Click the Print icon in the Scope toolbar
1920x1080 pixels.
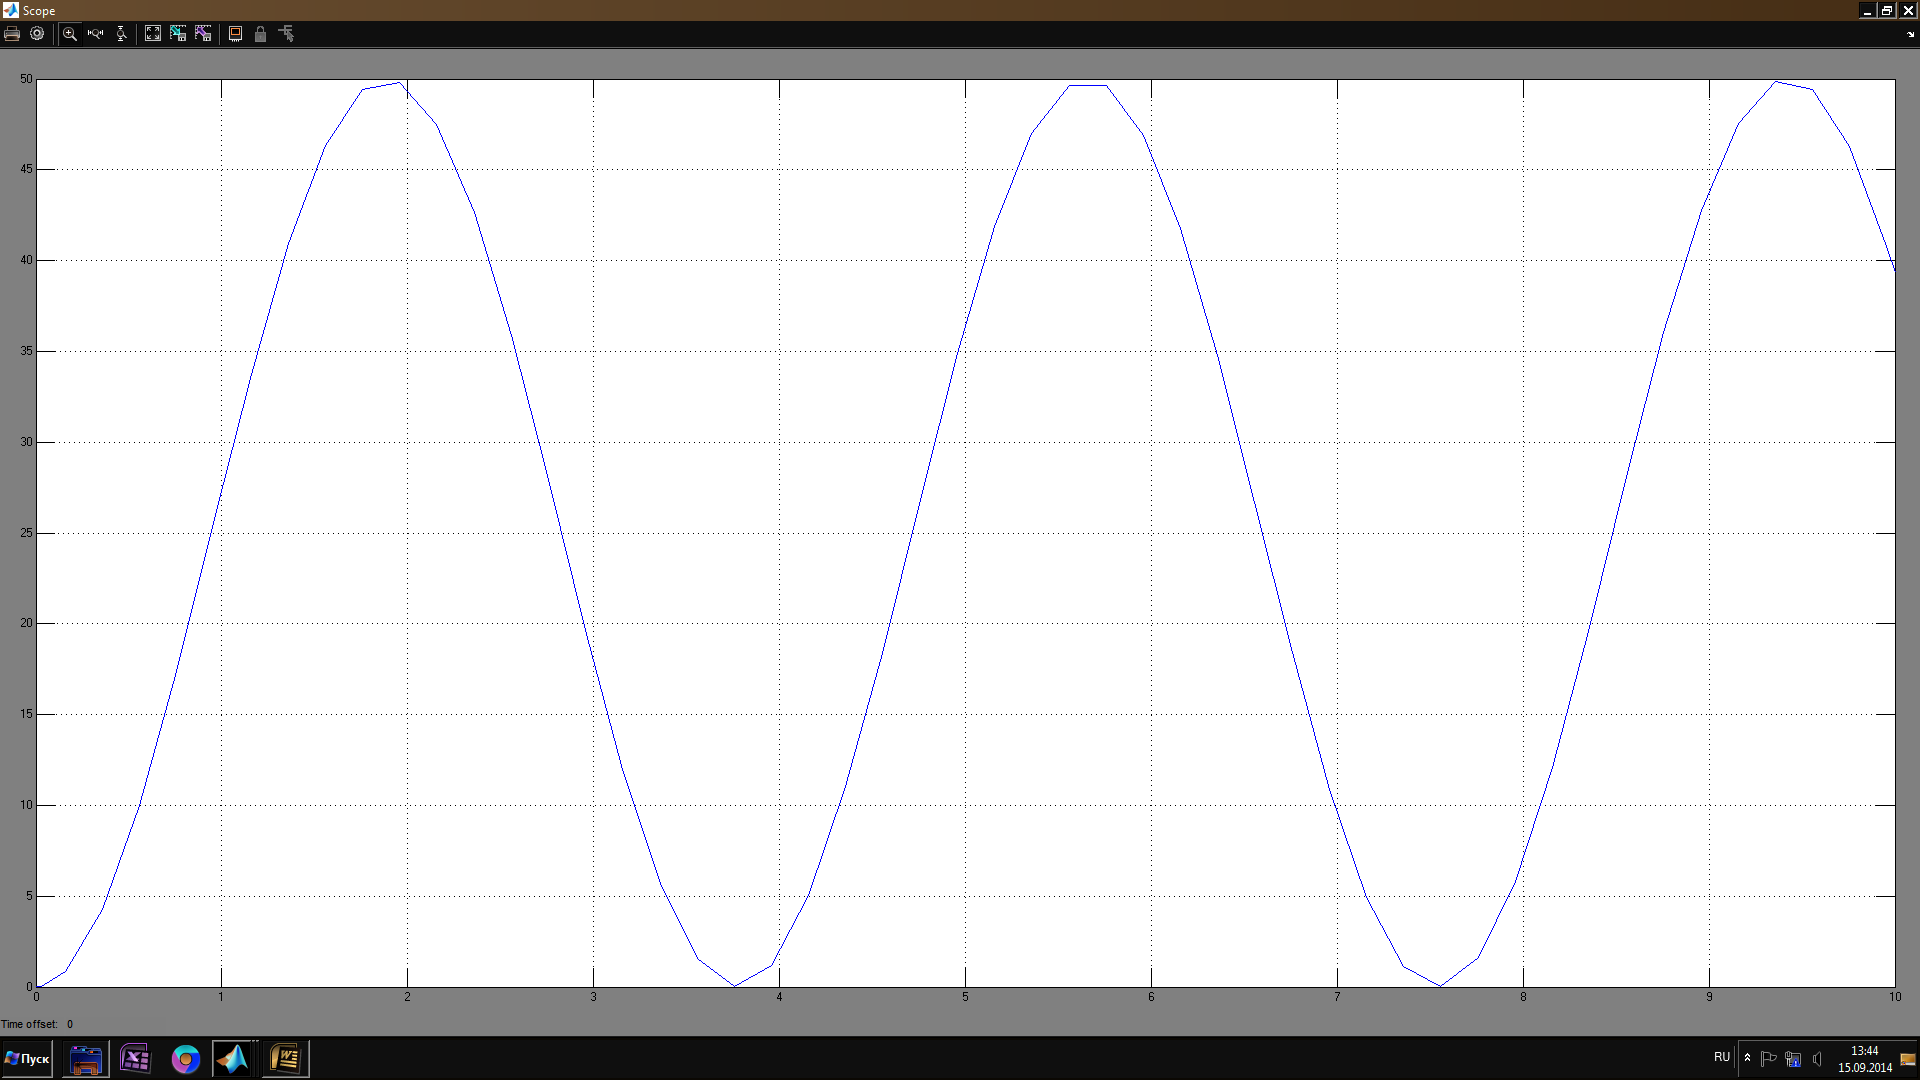(12, 34)
